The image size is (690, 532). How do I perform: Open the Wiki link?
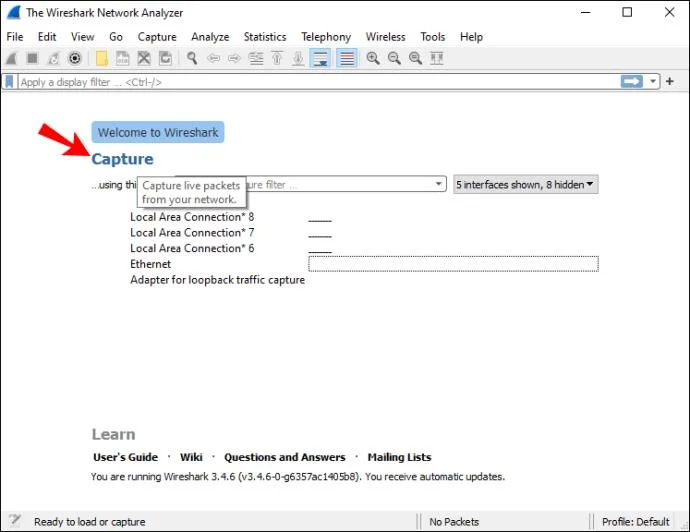coord(191,457)
